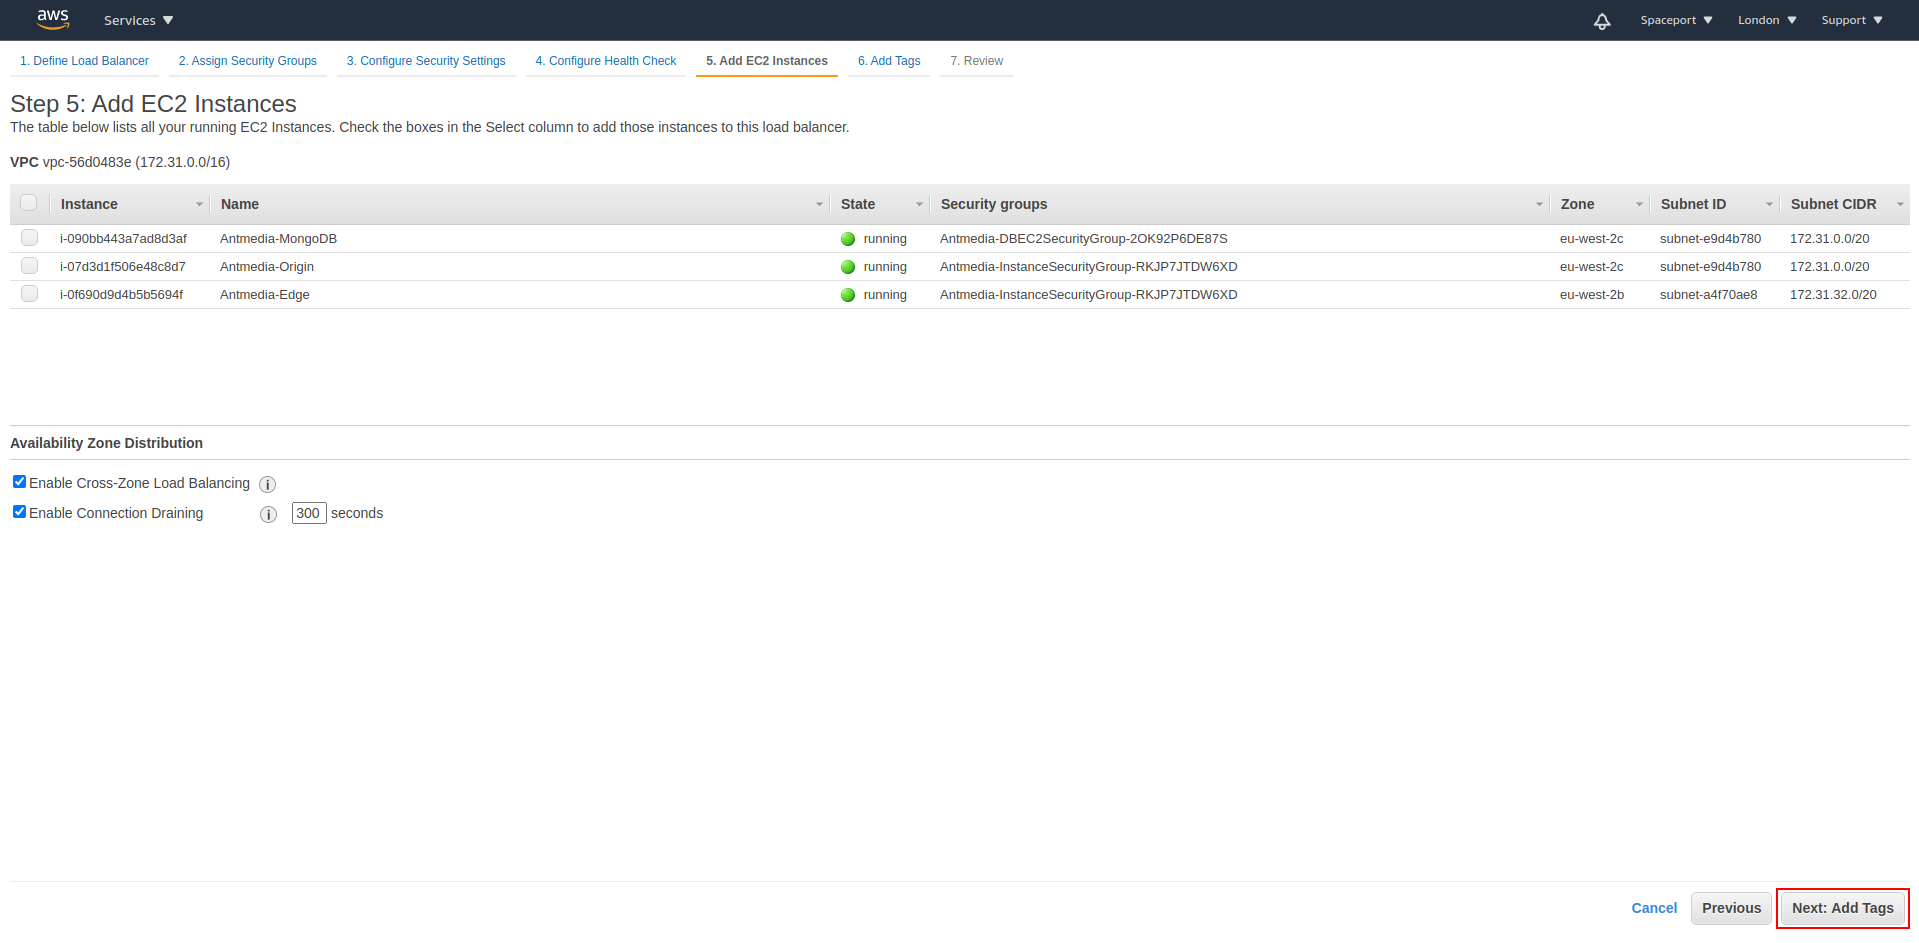Open Security groups column filter arrow

coord(1539,204)
